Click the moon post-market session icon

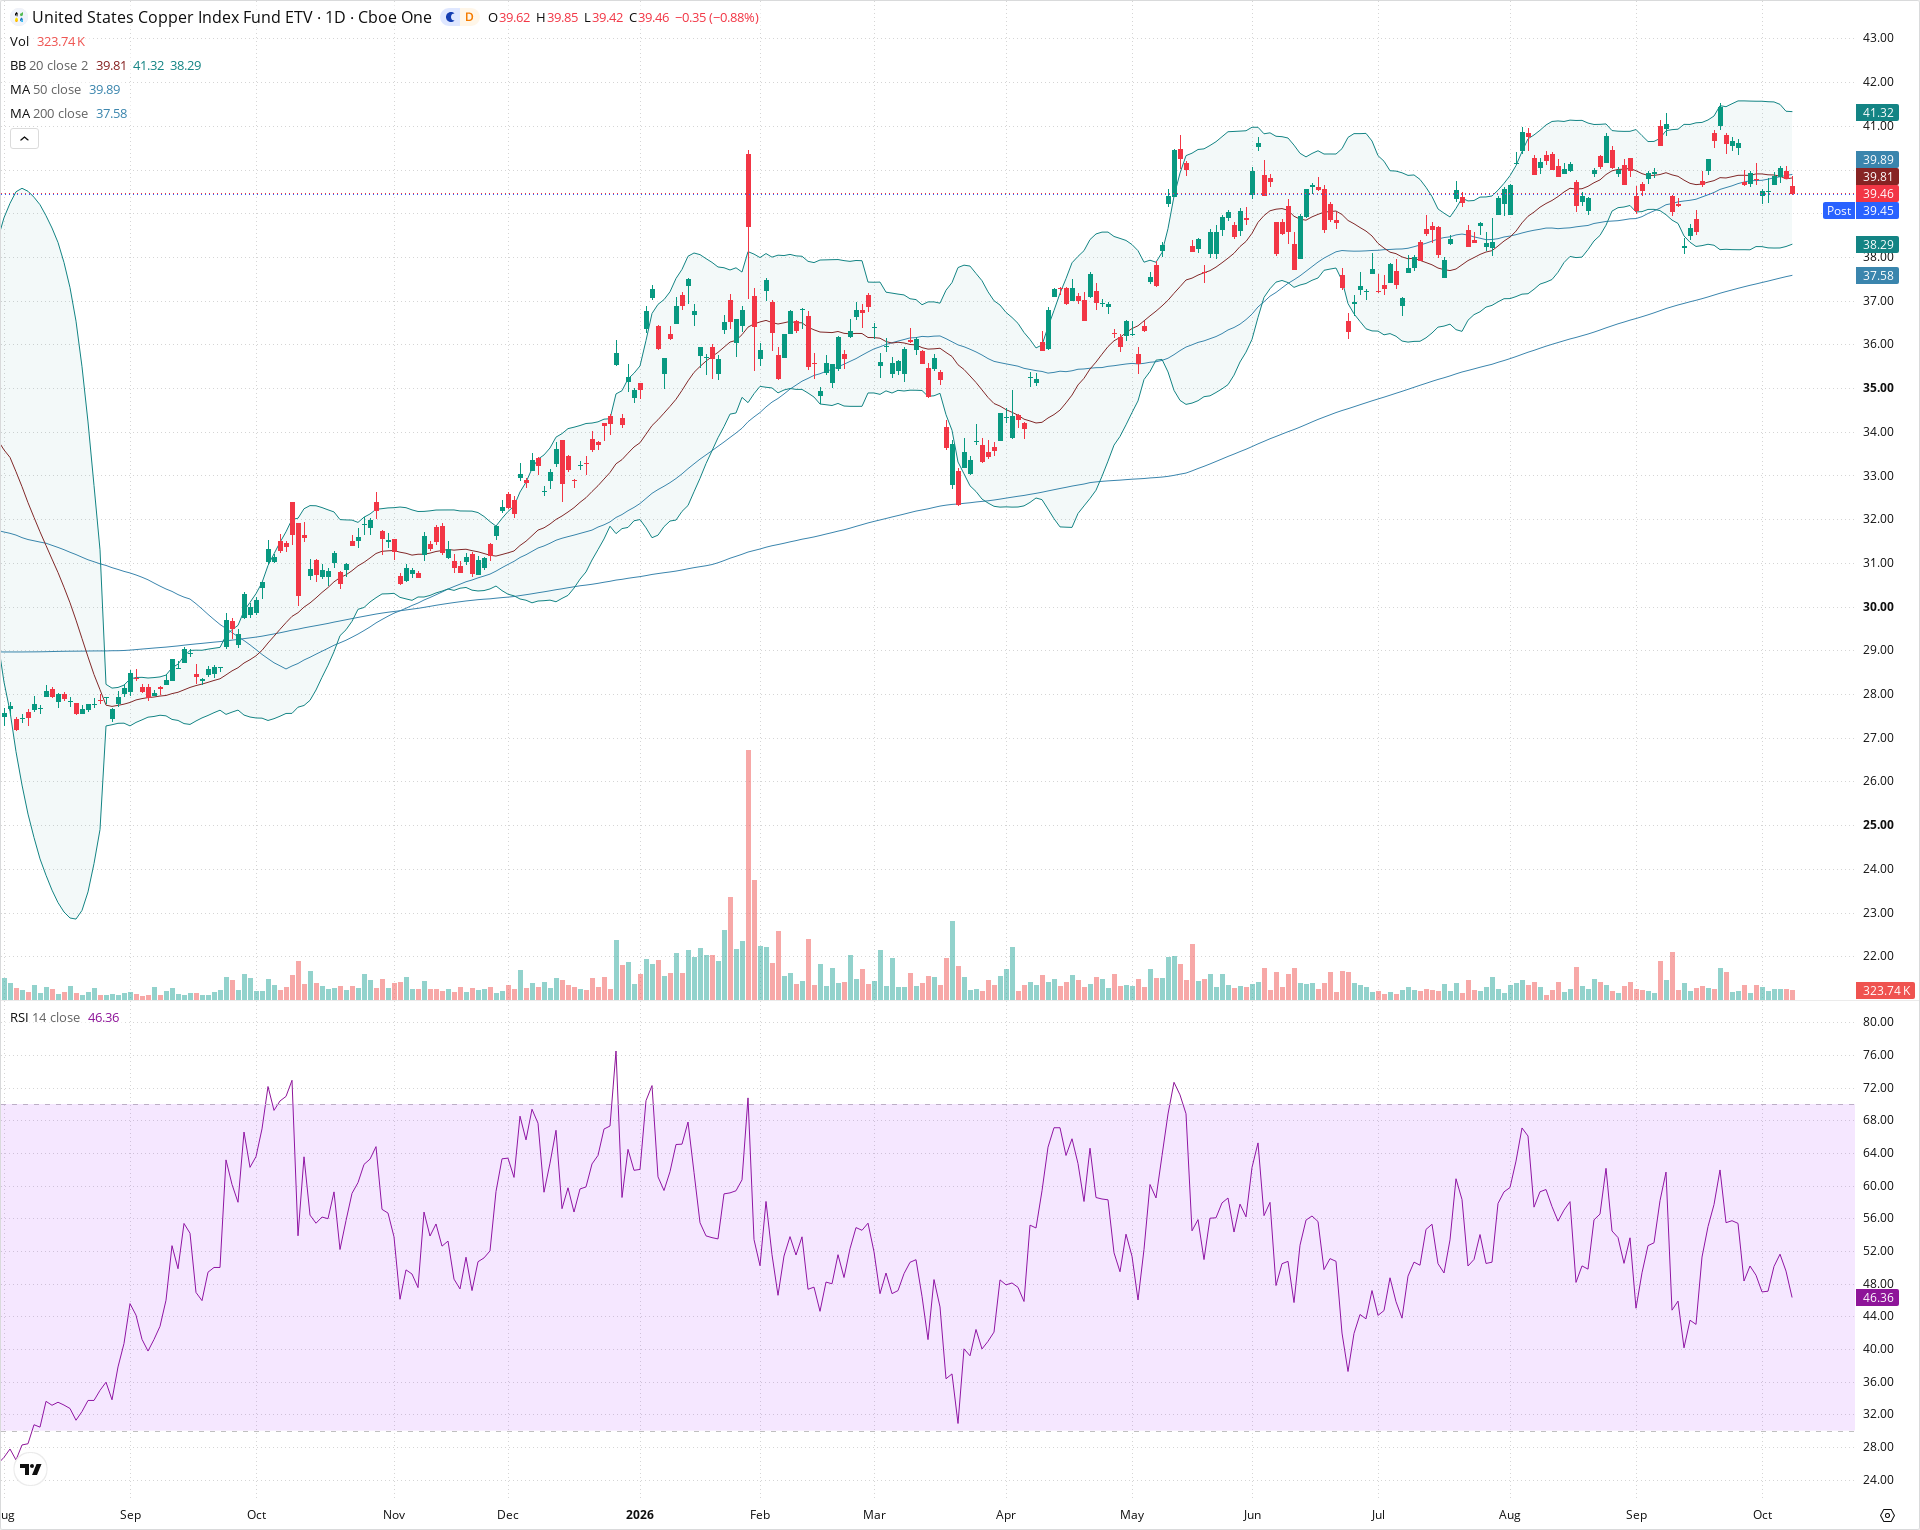point(451,17)
